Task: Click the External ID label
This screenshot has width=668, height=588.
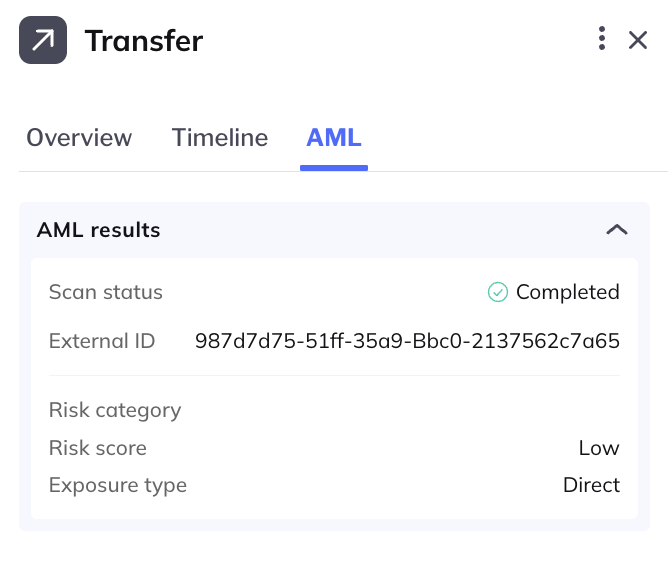Action: (102, 341)
